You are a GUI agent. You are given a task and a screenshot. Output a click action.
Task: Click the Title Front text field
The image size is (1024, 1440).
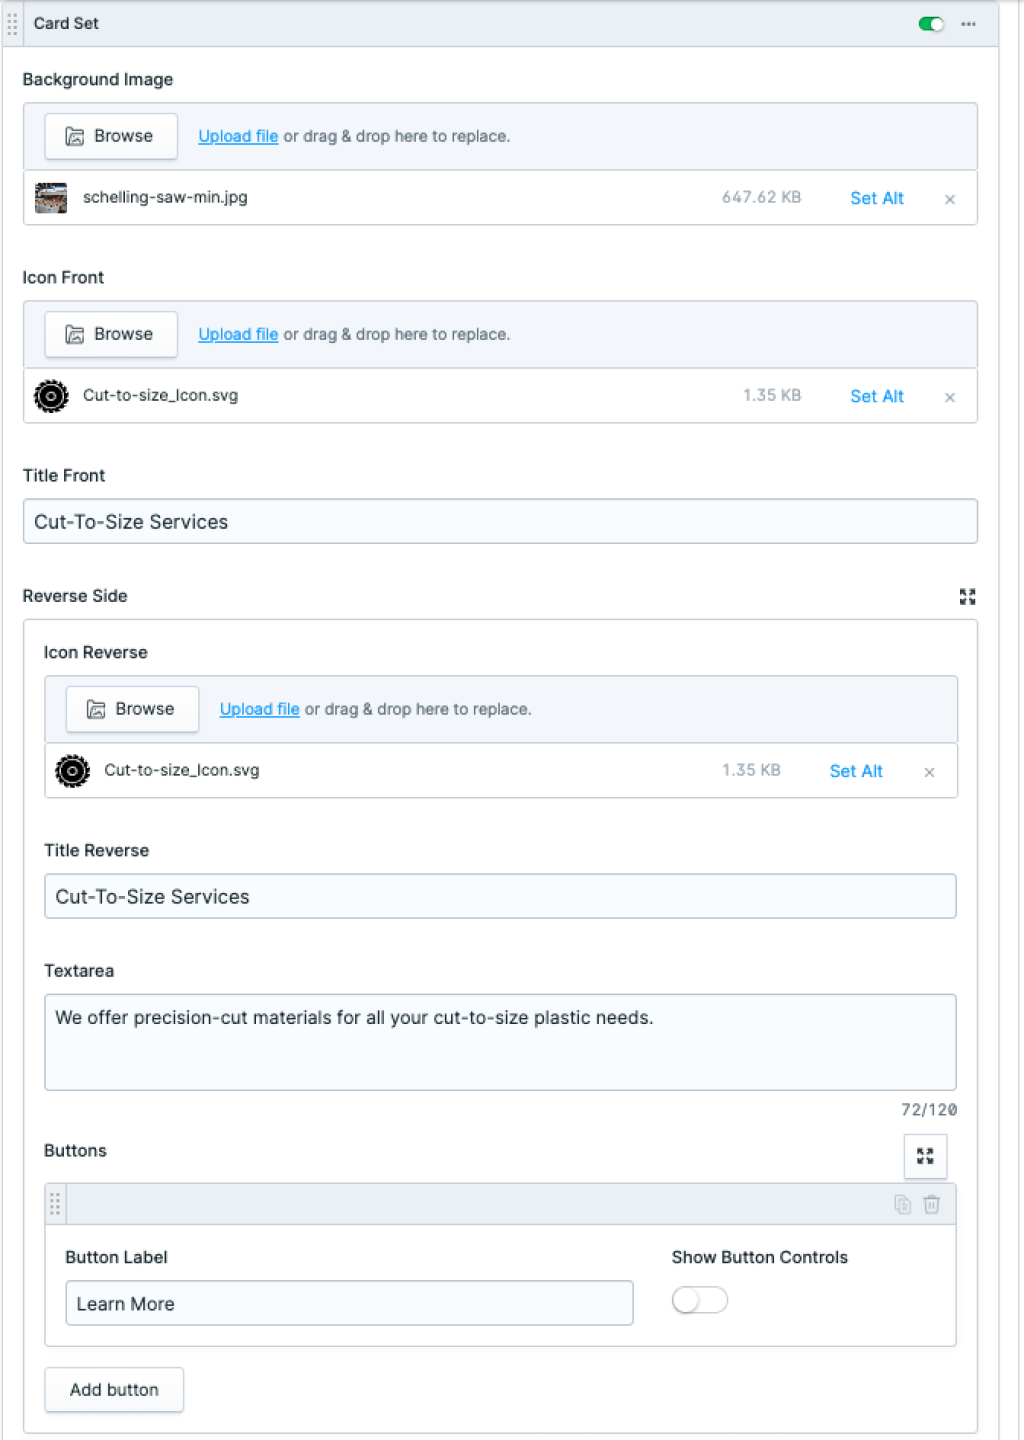[500, 522]
